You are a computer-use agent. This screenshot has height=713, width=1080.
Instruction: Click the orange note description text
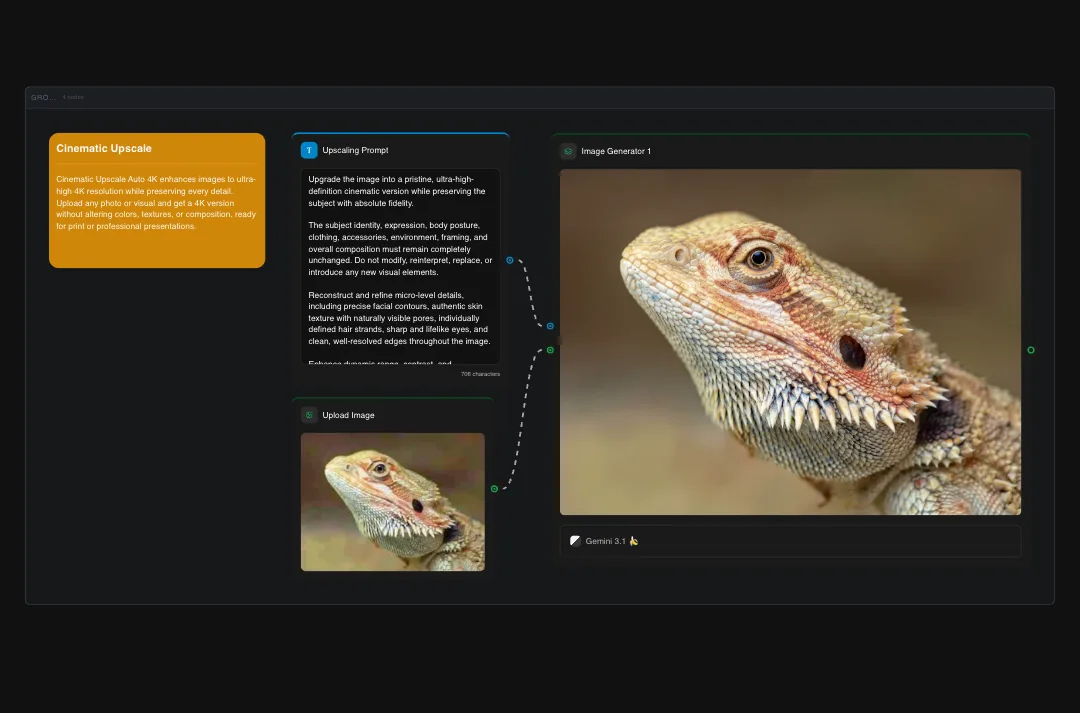point(156,203)
